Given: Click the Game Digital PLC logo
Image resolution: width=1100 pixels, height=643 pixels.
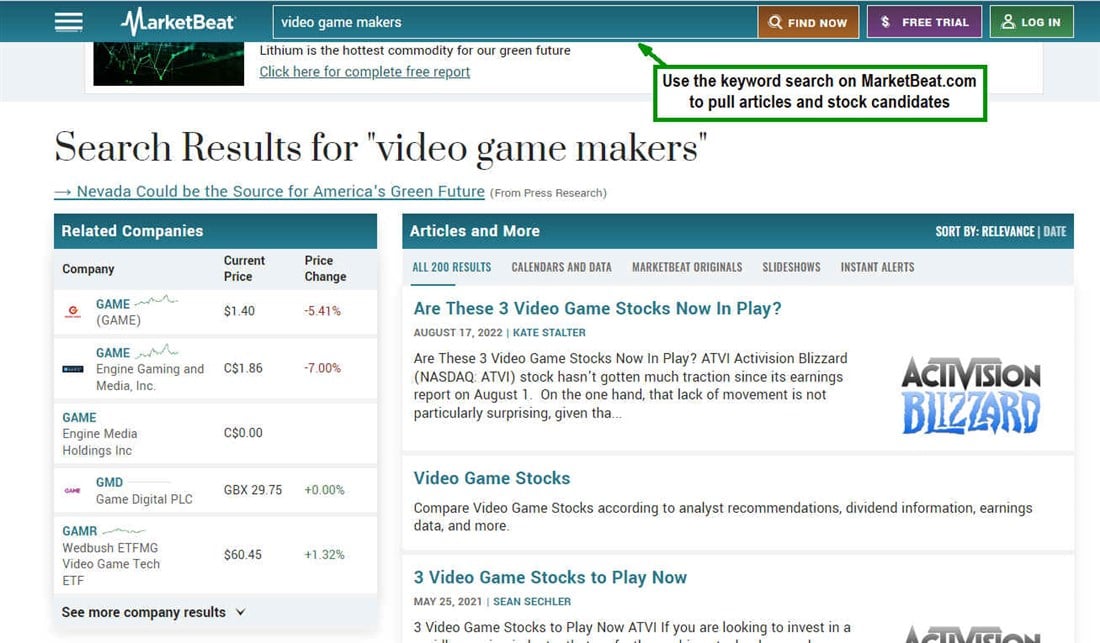Looking at the screenshot, I should (73, 490).
